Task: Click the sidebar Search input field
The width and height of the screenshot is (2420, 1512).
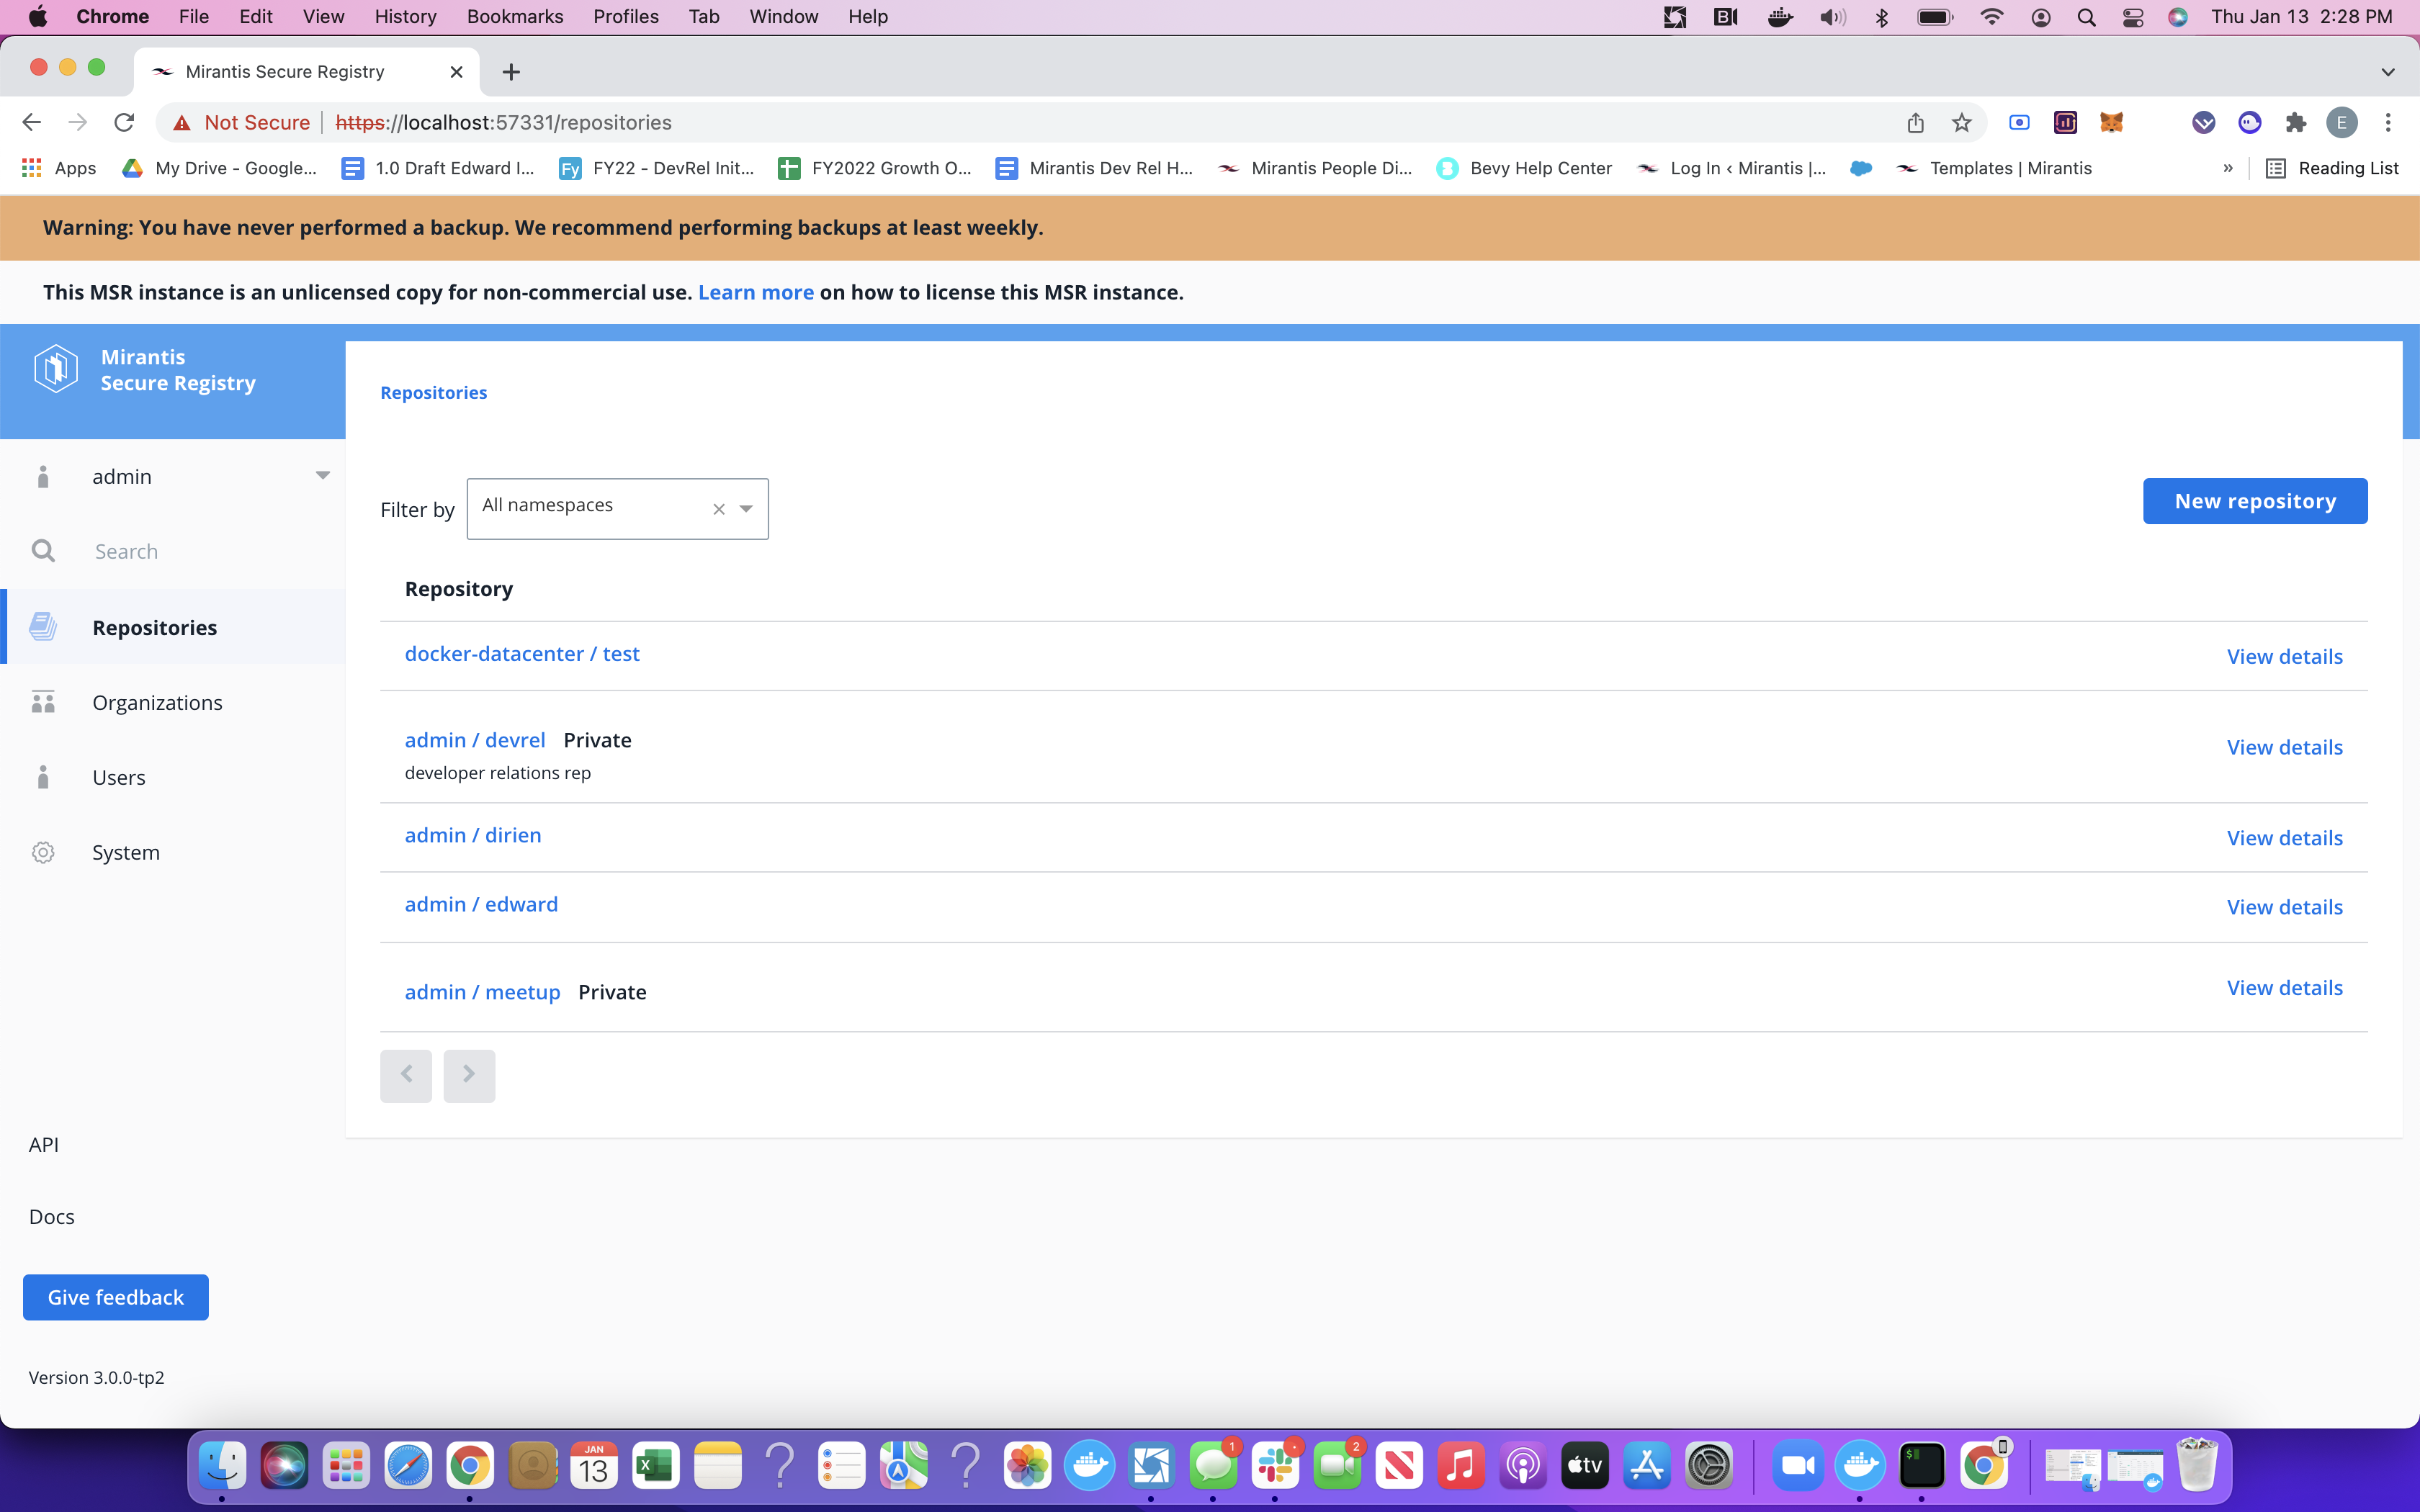Action: pyautogui.click(x=200, y=551)
